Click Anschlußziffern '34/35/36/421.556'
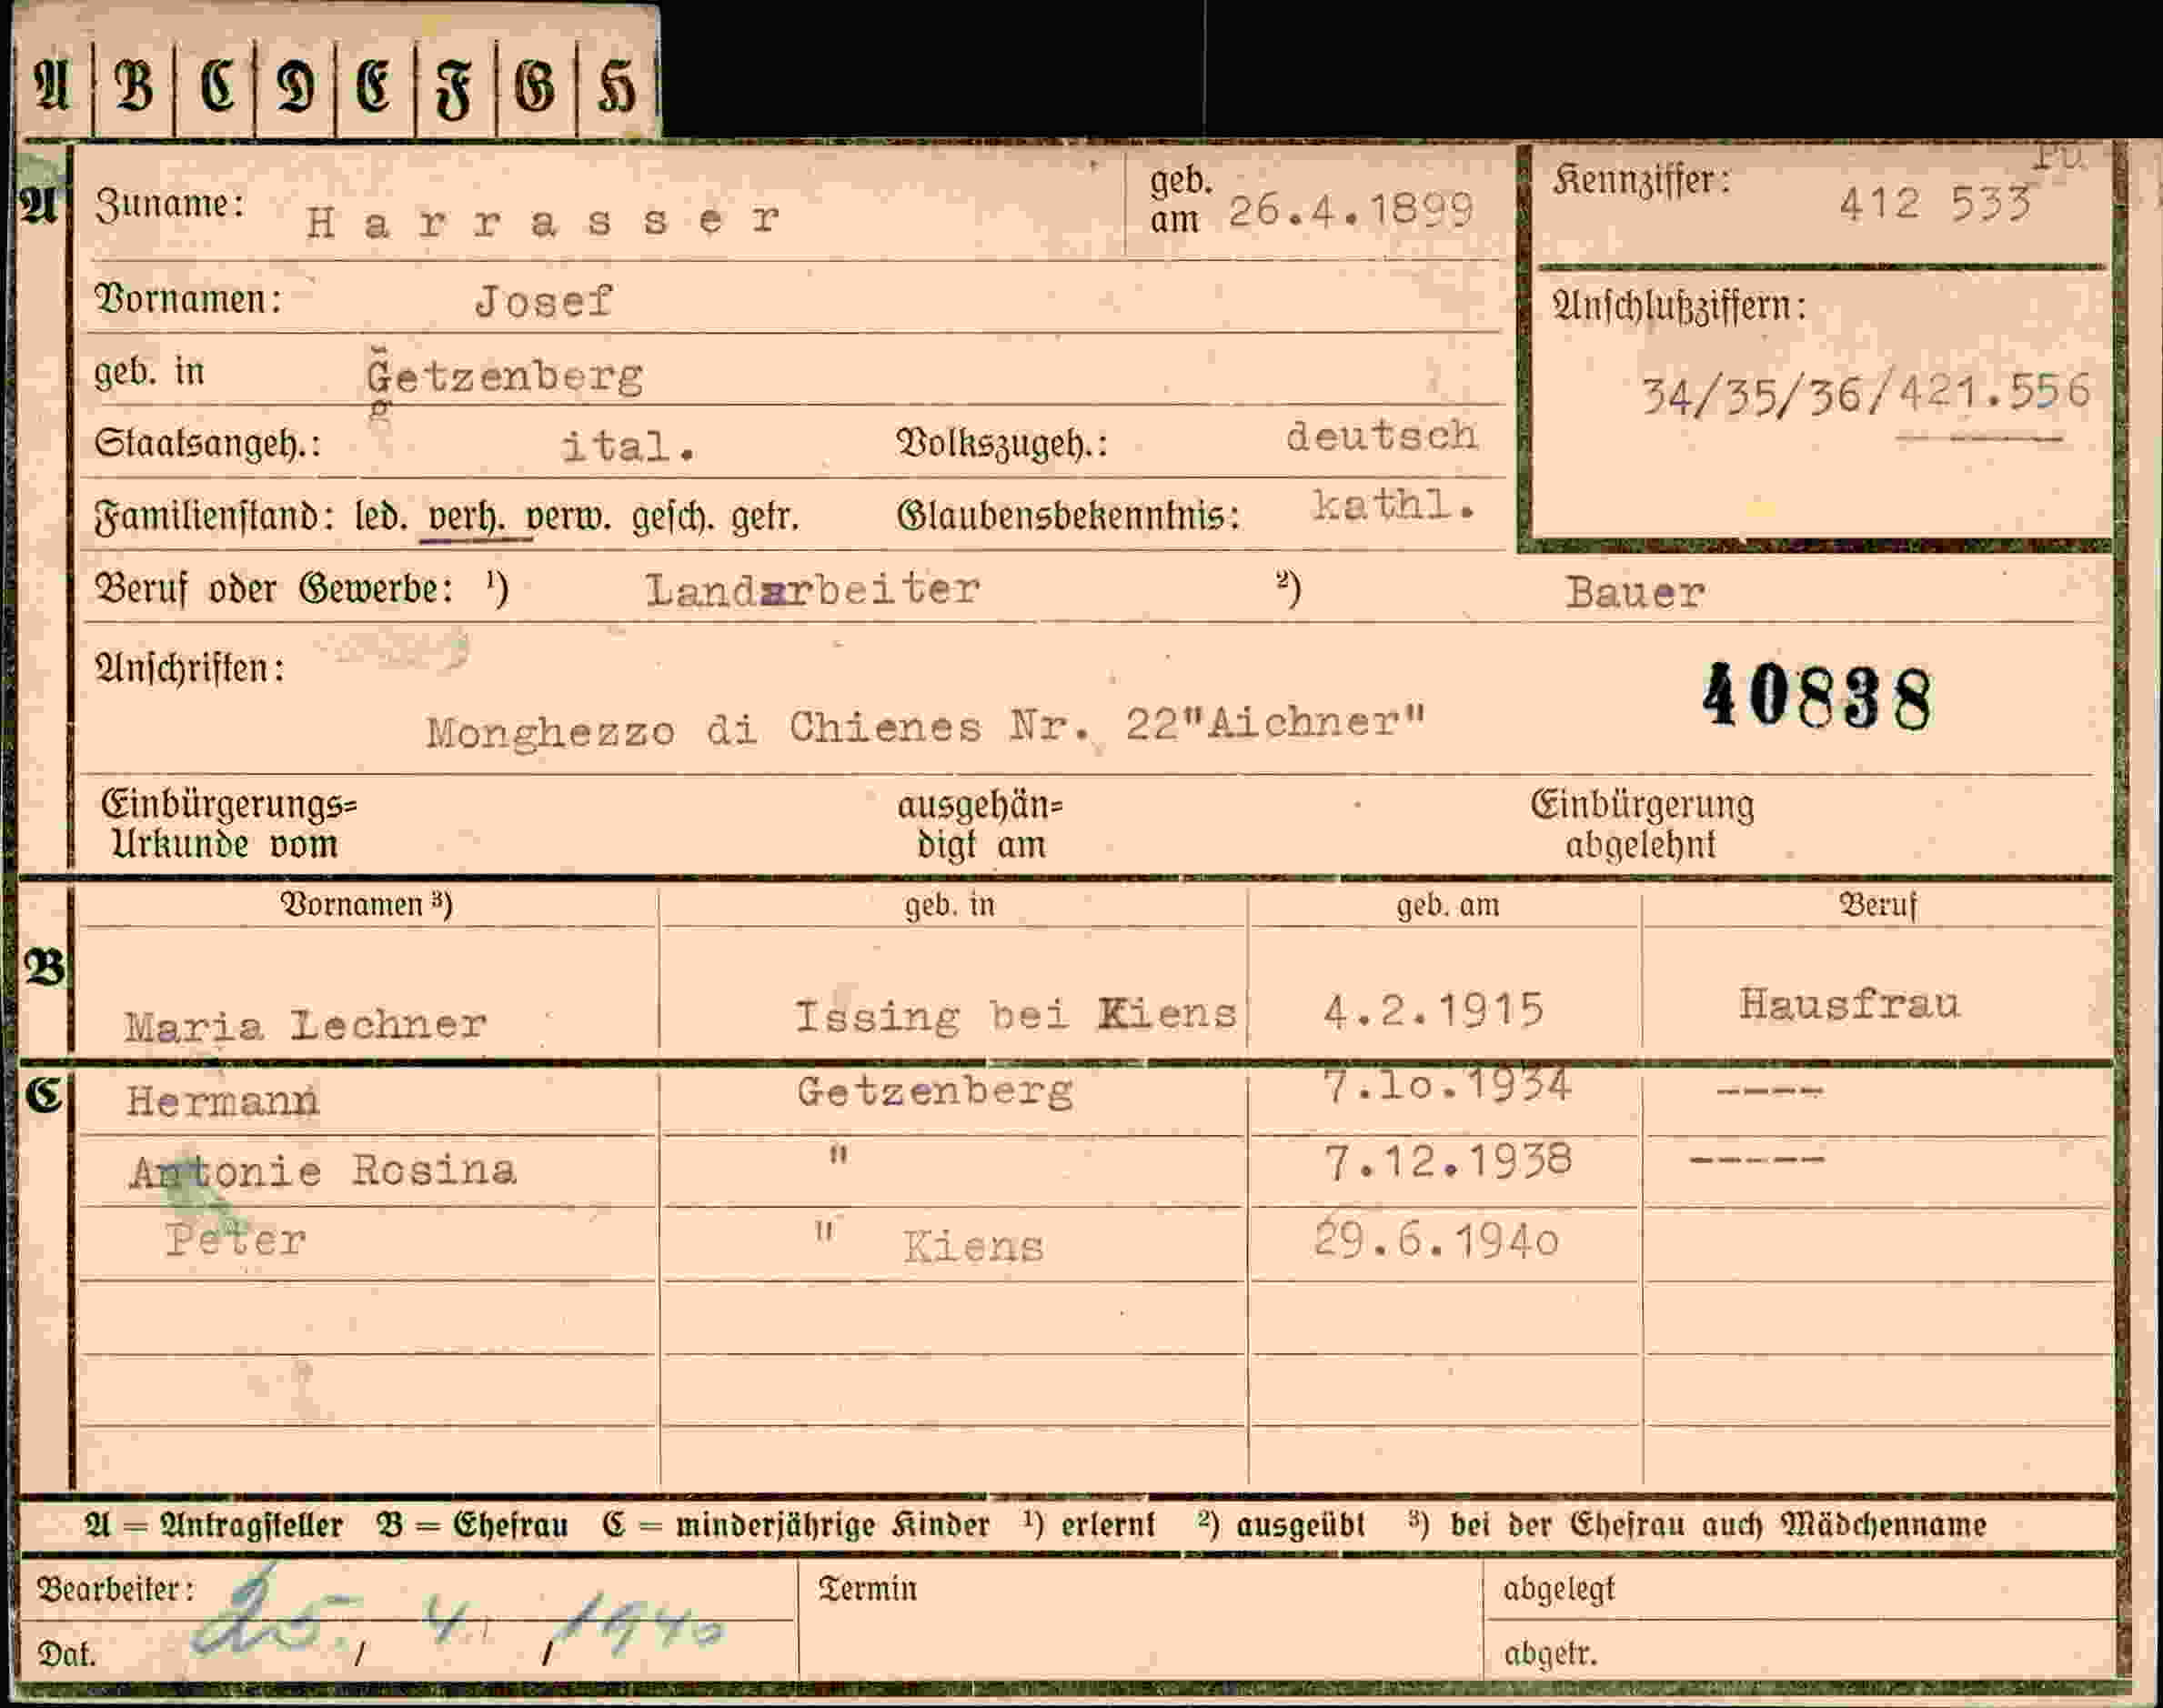This screenshot has height=1708, width=2163. pos(1866,393)
